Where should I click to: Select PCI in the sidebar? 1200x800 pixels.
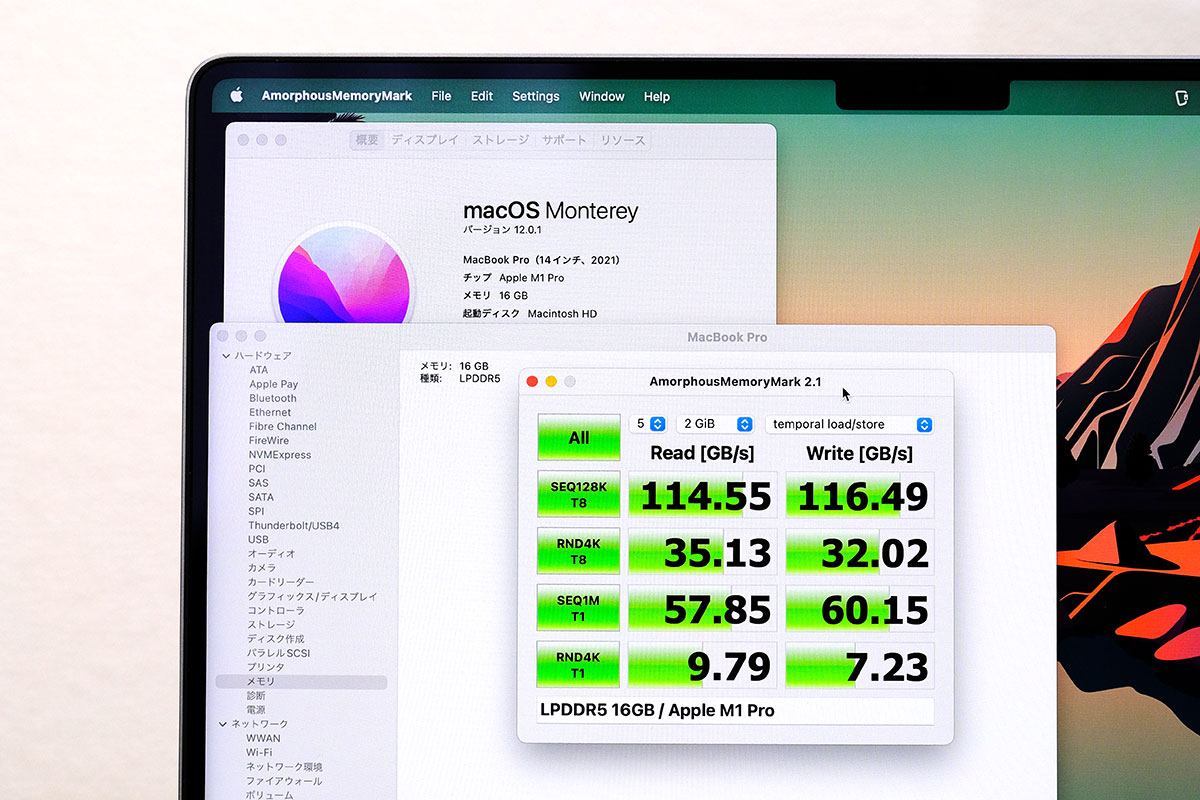(x=257, y=469)
